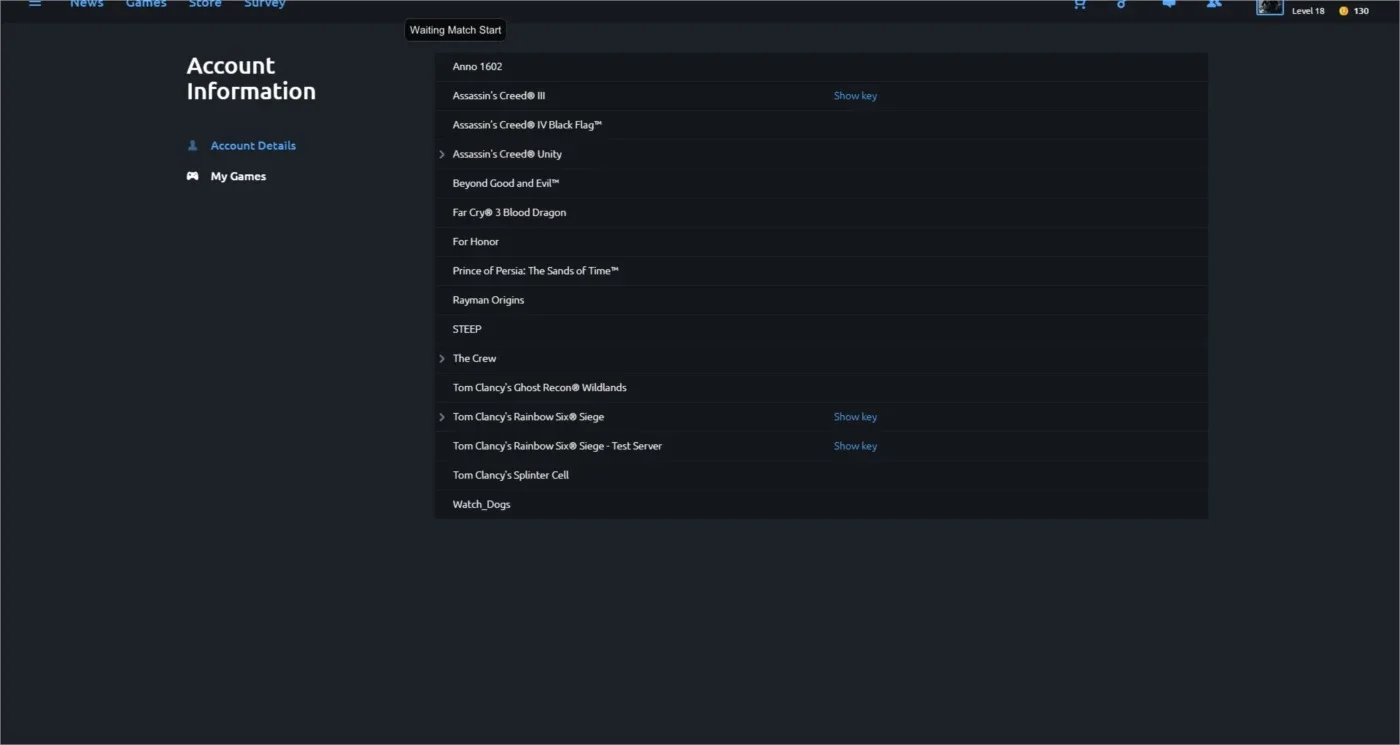Open the Store tab
The height and width of the screenshot is (745, 1400).
[x=205, y=4]
